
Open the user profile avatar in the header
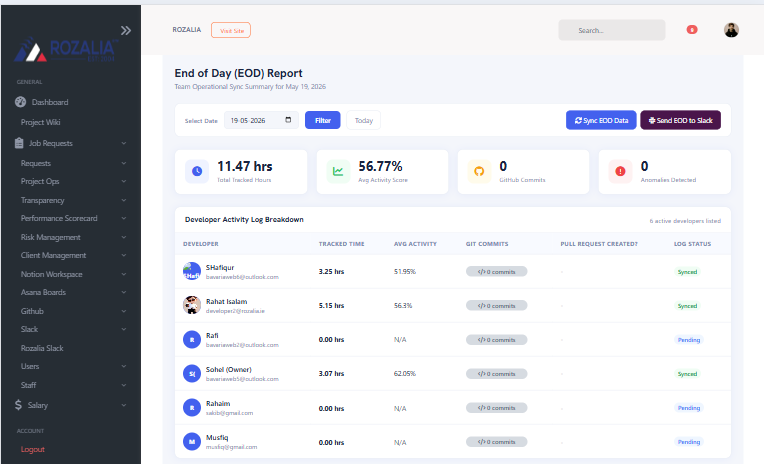(x=731, y=30)
